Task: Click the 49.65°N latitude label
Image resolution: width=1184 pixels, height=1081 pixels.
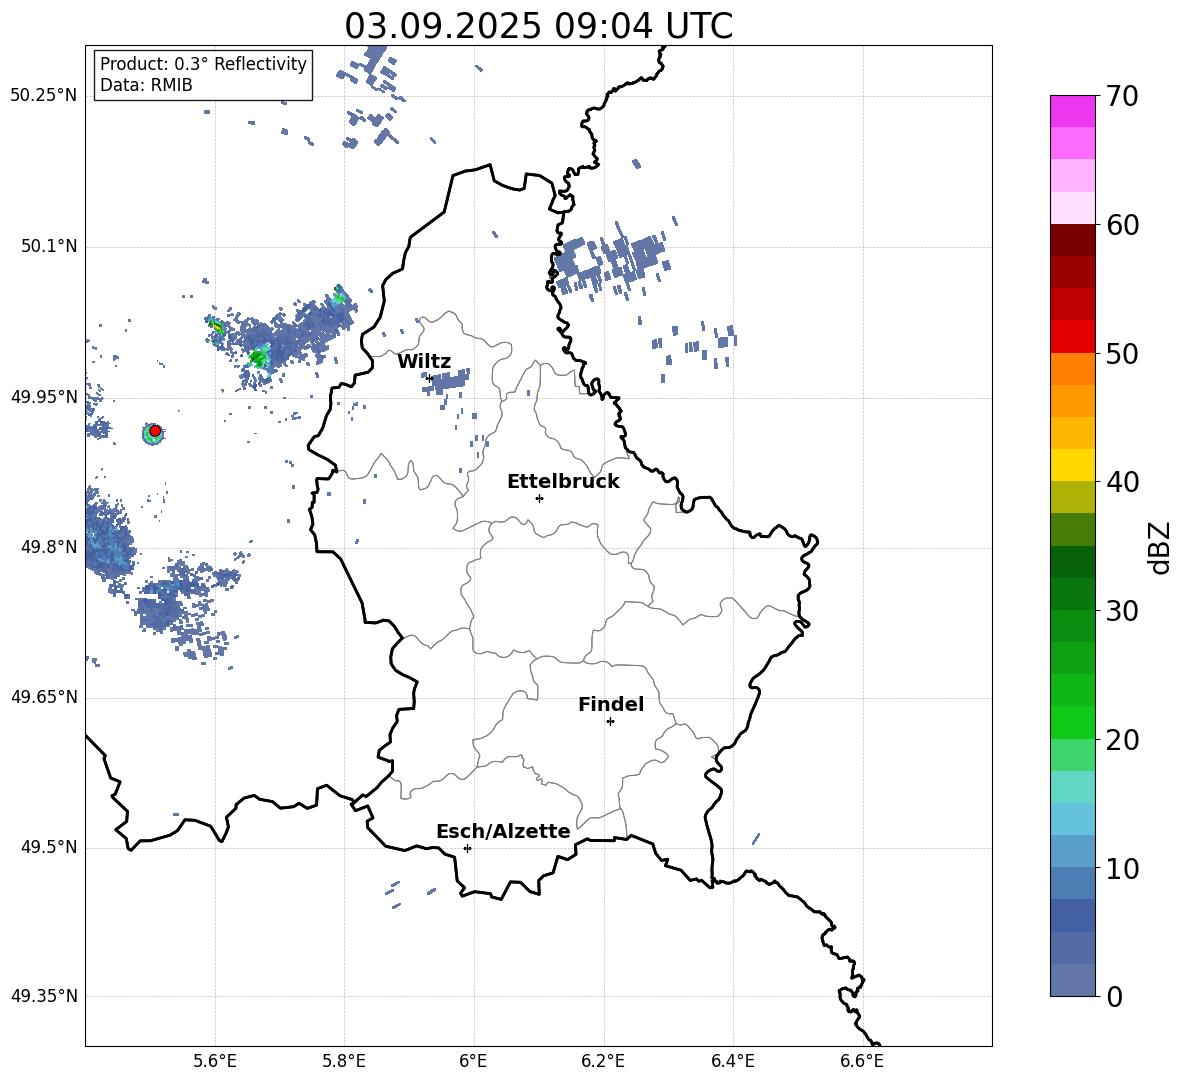Action: click(43, 696)
